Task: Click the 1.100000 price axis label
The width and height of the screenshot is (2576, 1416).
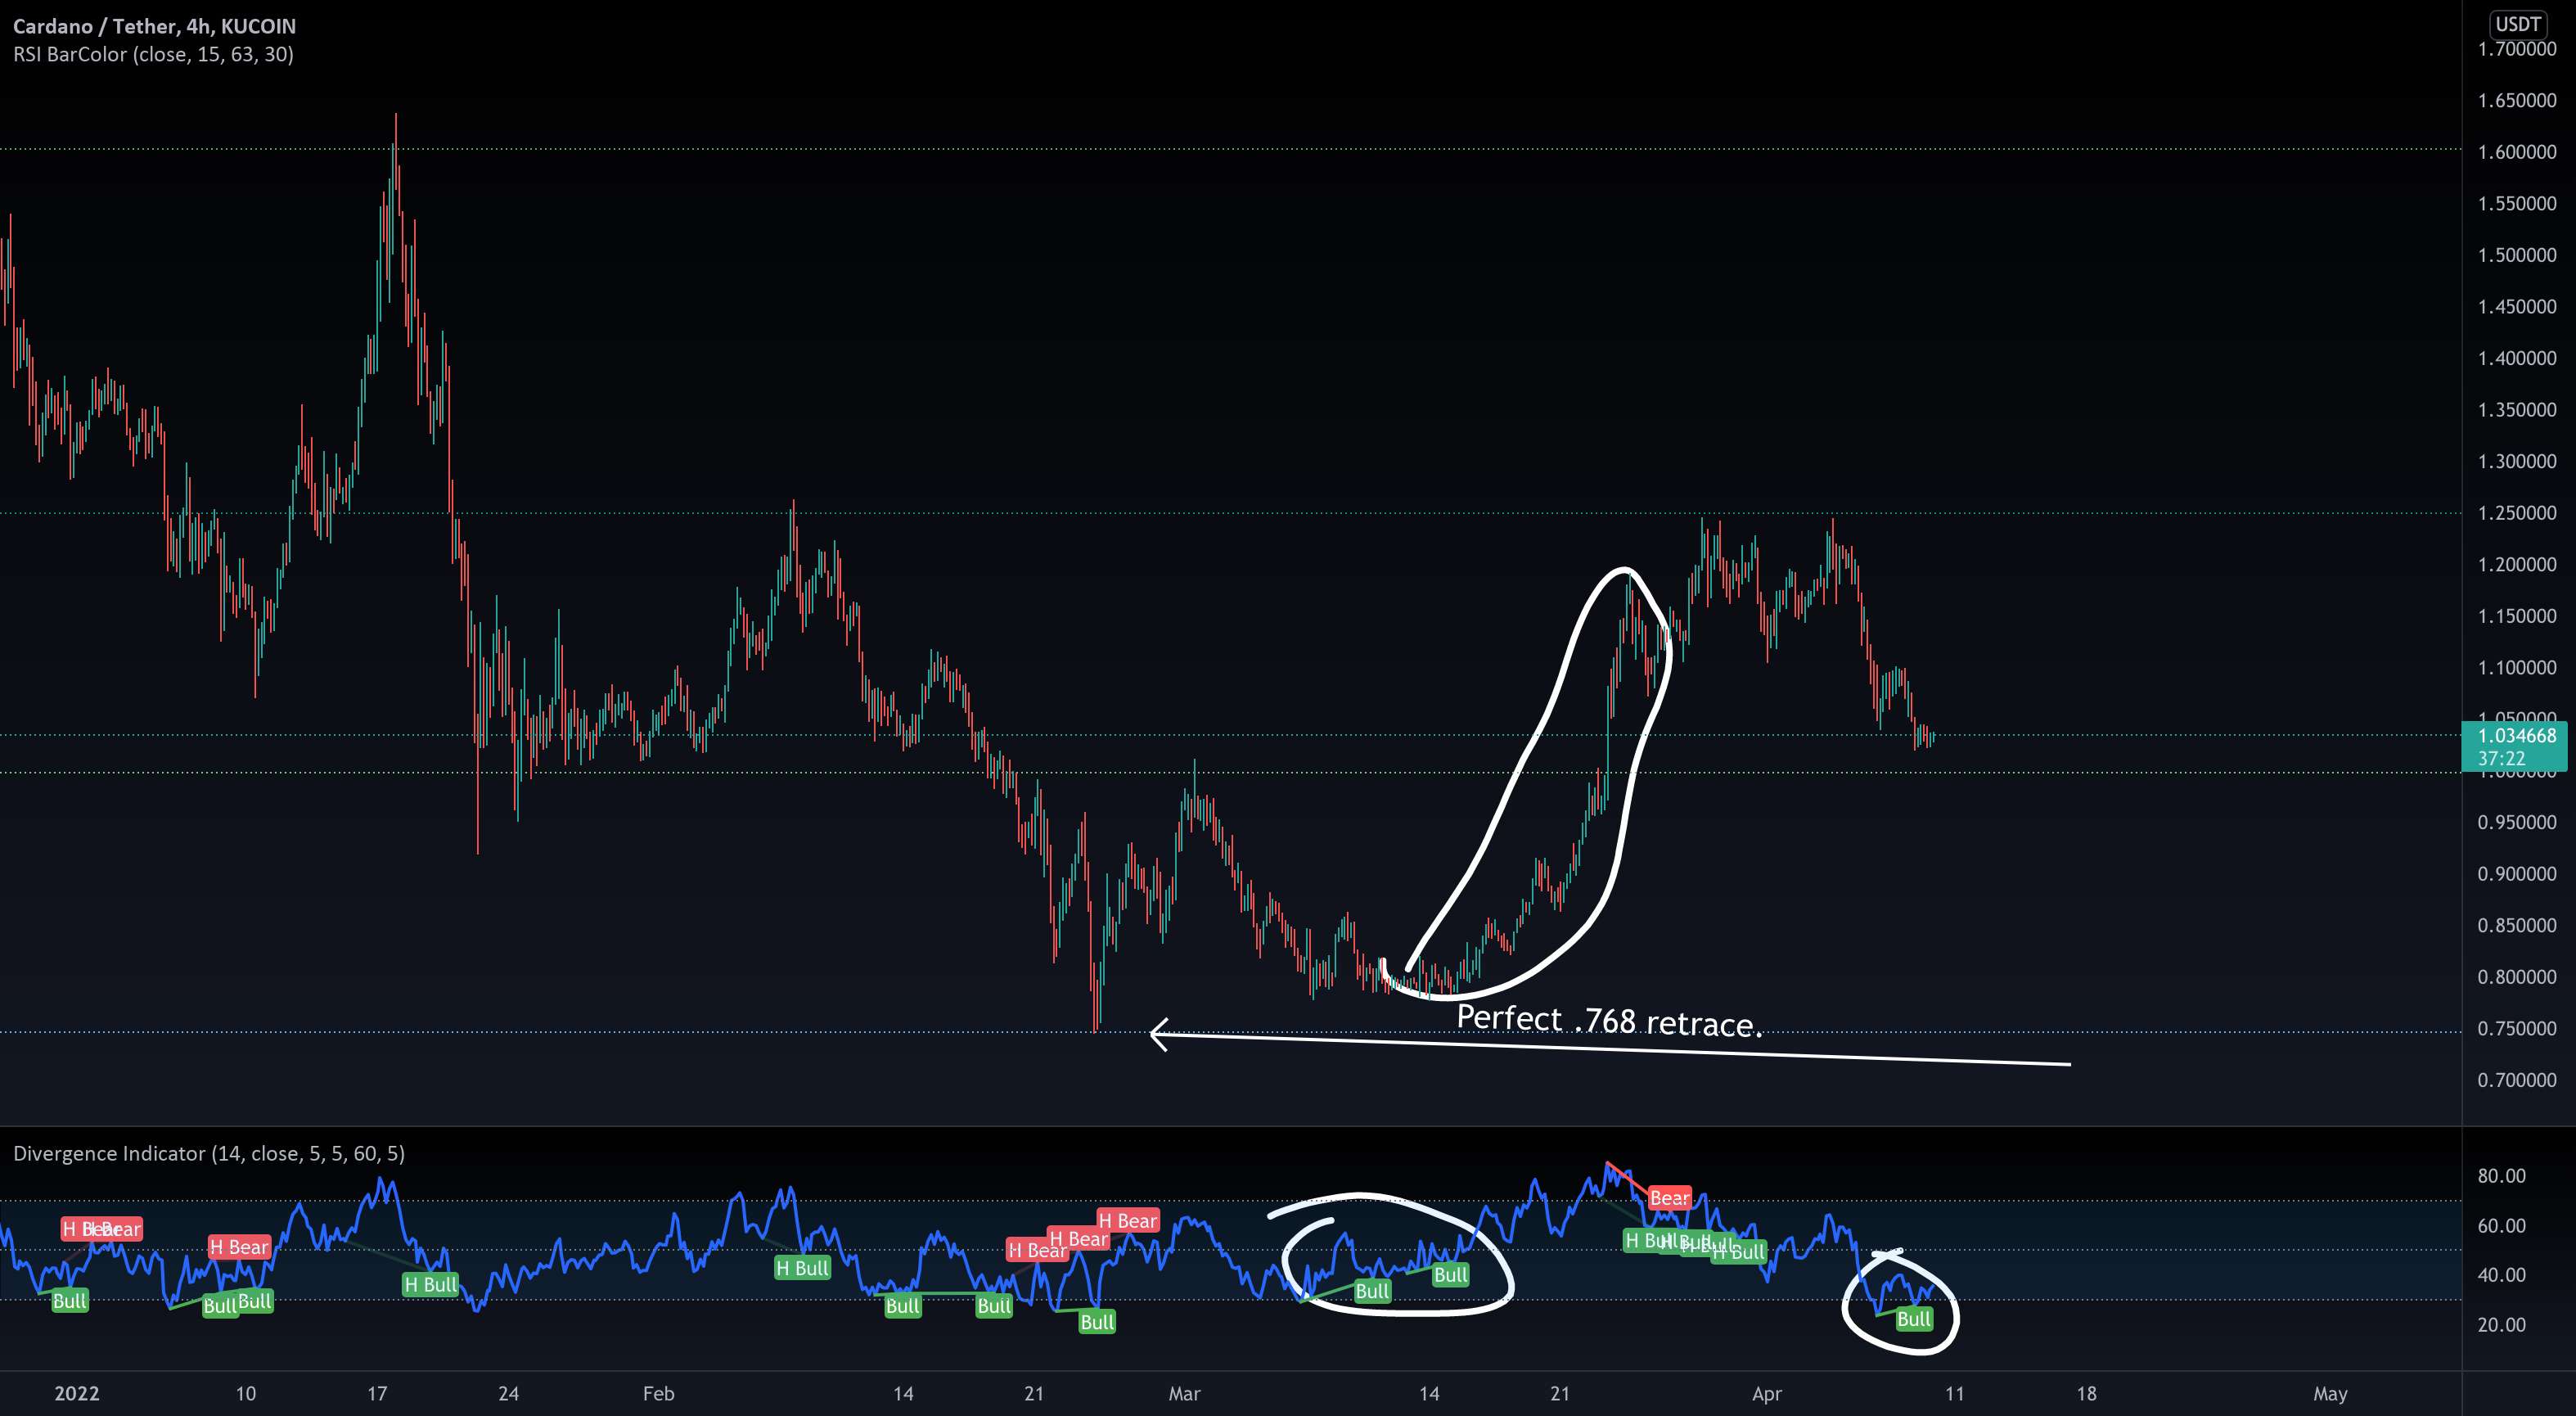Action: point(2517,668)
